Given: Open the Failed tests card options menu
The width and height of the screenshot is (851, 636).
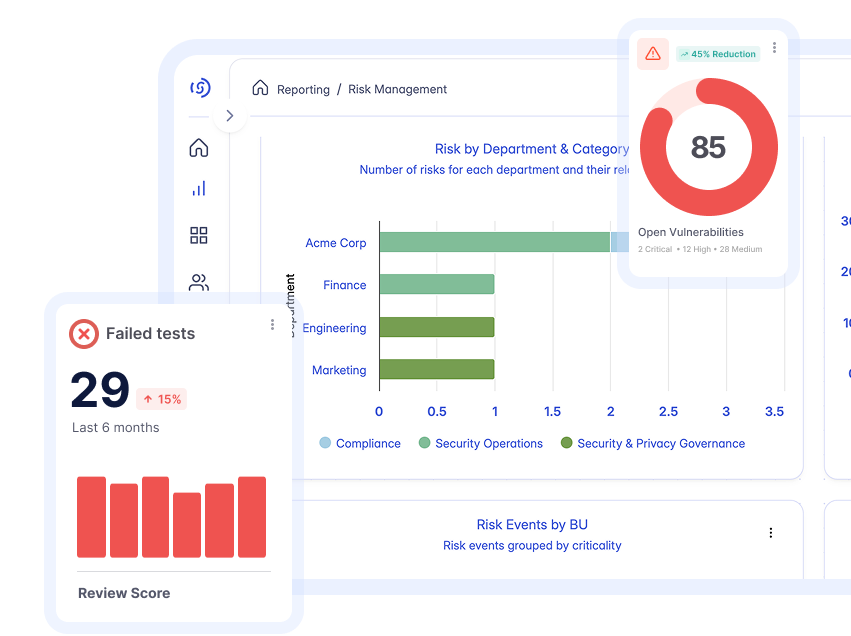Looking at the screenshot, I should click(x=272, y=325).
